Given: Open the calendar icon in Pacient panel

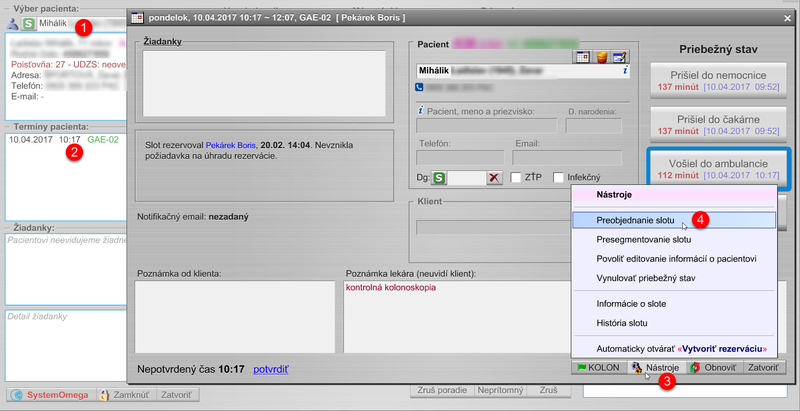Looking at the screenshot, I should tap(583, 57).
